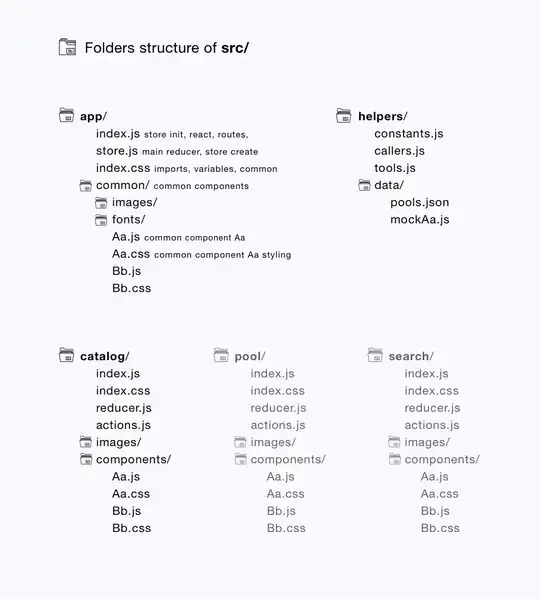
Task: Click the folder icon beside the src/ title
Action: 67,47
